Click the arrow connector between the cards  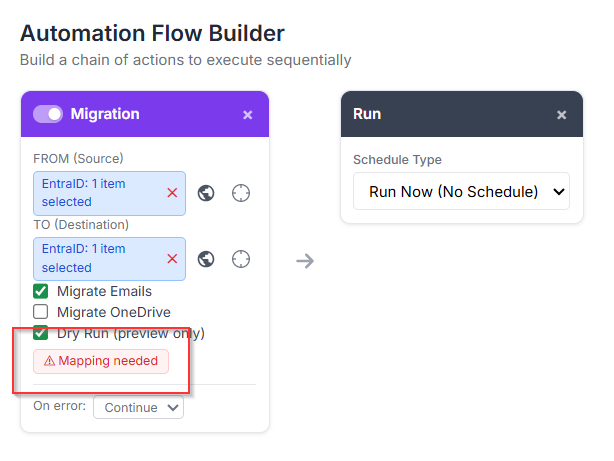[305, 261]
